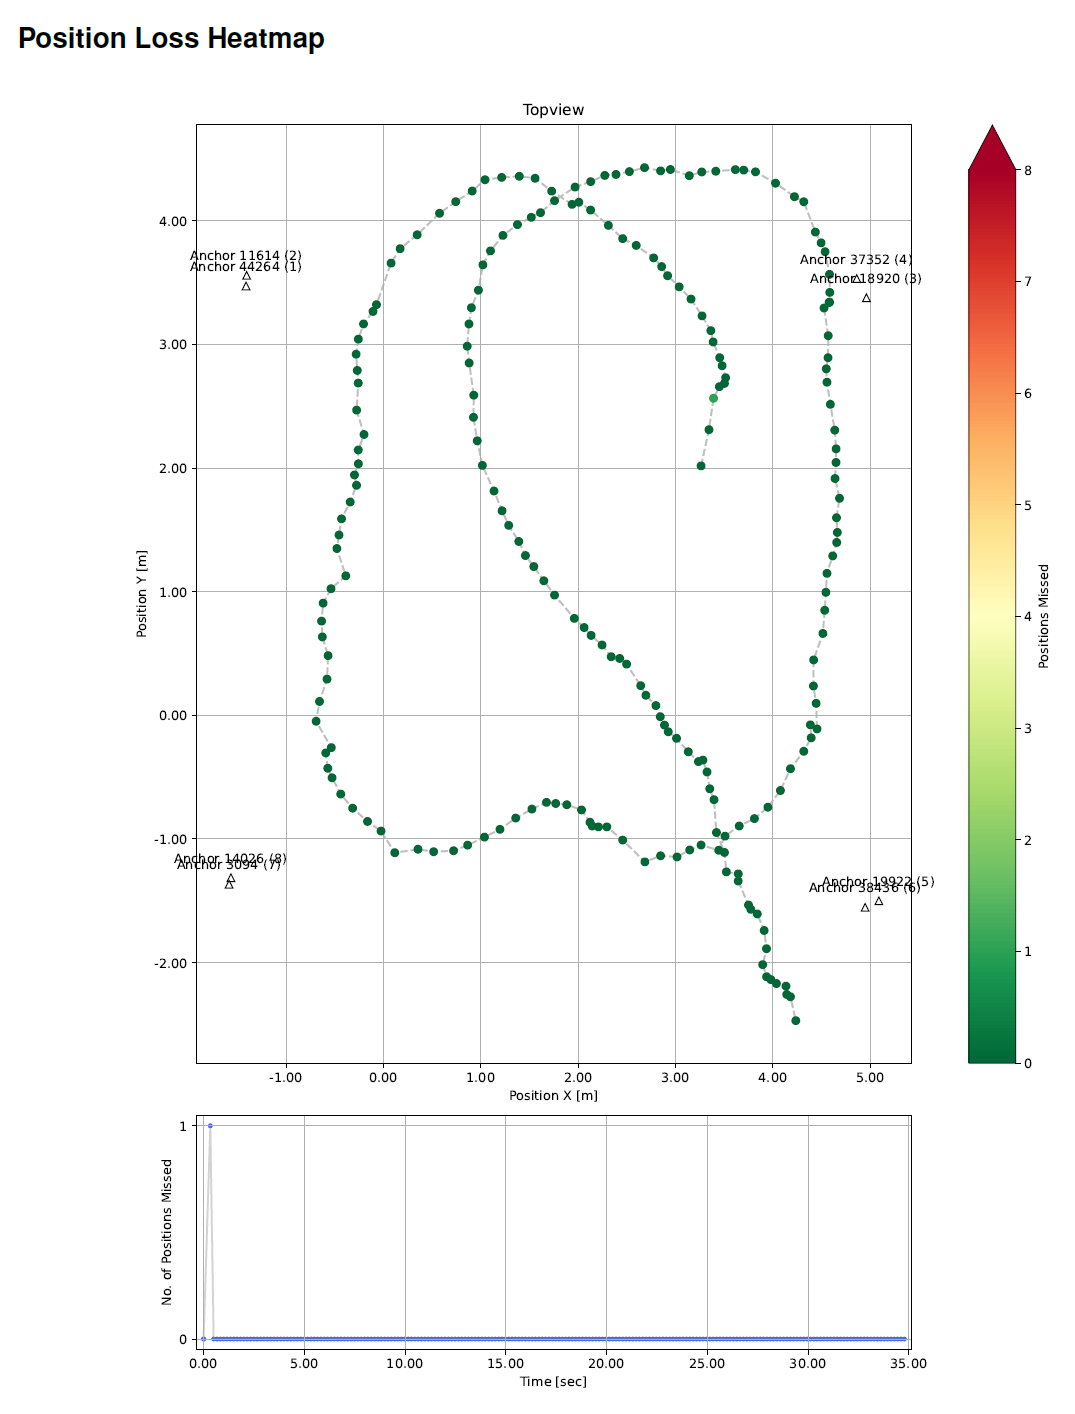Click the No. of Positions Missed label
Image resolution: width=1075 pixels, height=1414 pixels.
[x=167, y=1232]
